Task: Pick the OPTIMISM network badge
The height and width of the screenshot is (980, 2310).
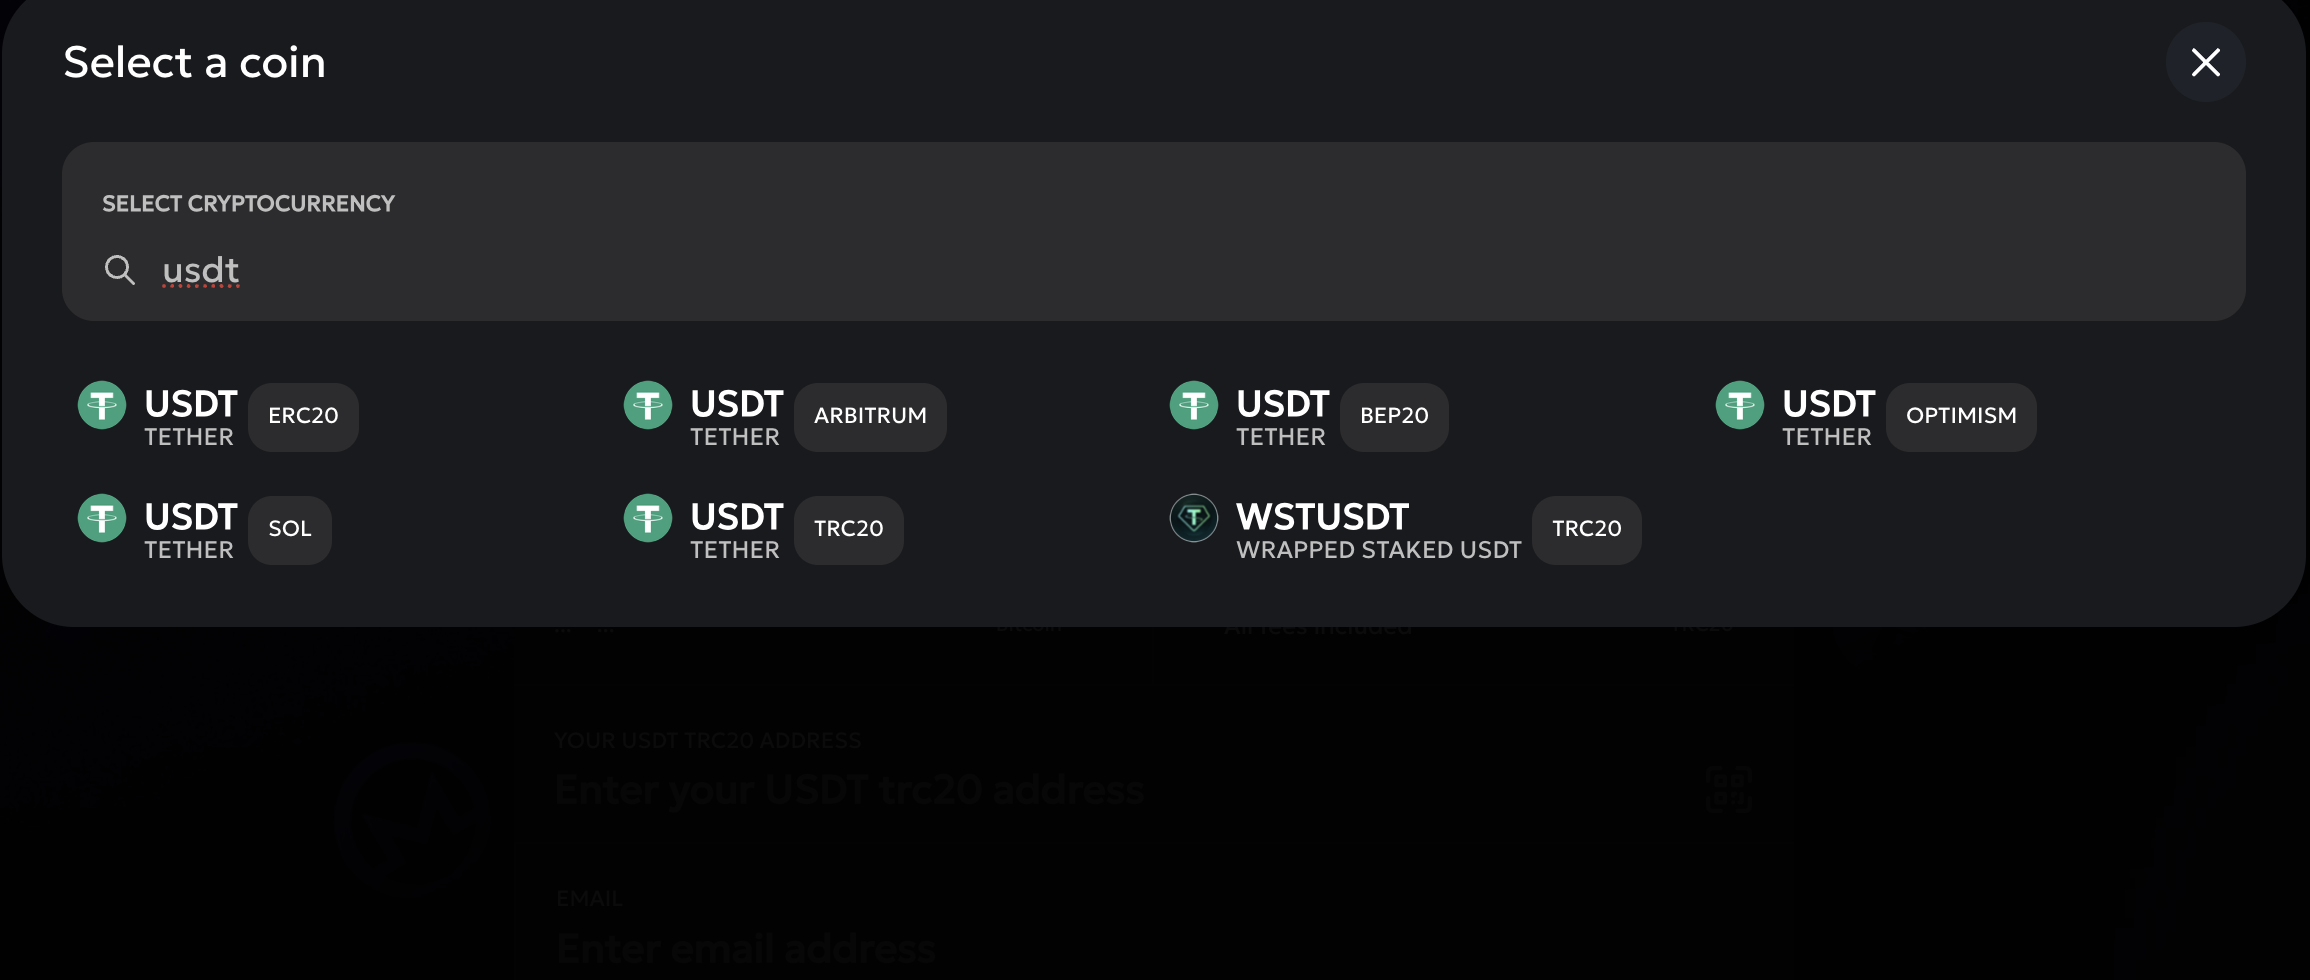Action: coord(1961,416)
